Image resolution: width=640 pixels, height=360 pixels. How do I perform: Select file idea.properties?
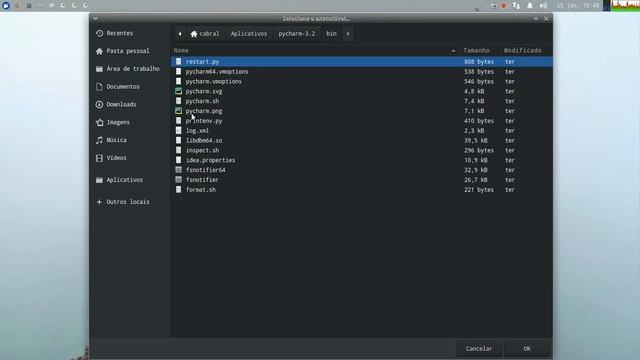coord(362,160)
